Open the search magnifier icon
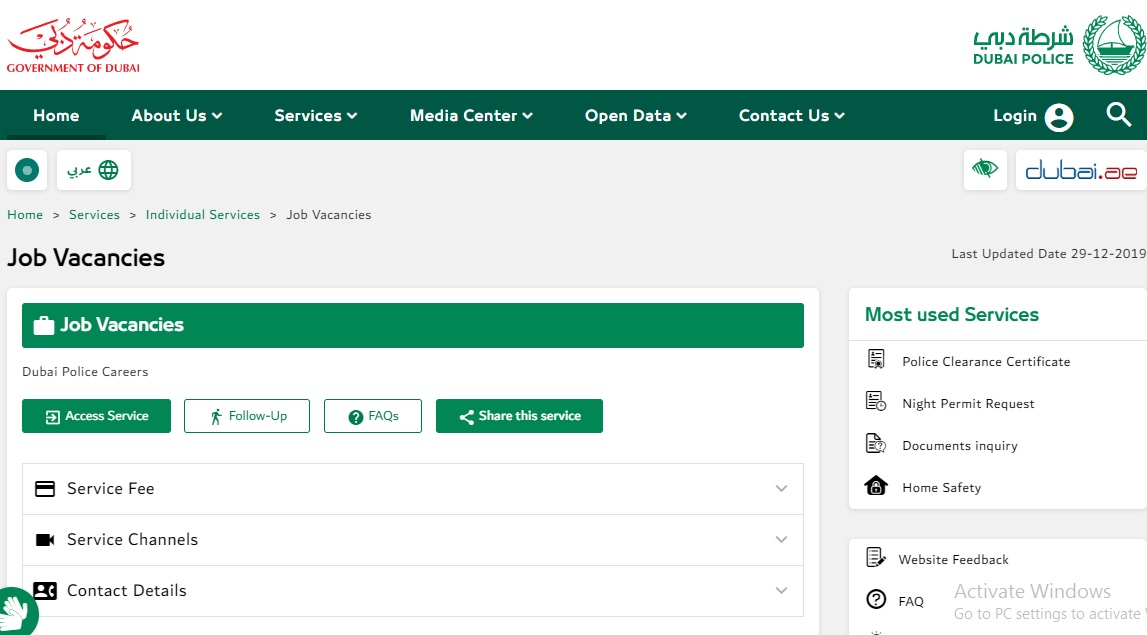Viewport: 1147px width, 635px height. point(1118,114)
